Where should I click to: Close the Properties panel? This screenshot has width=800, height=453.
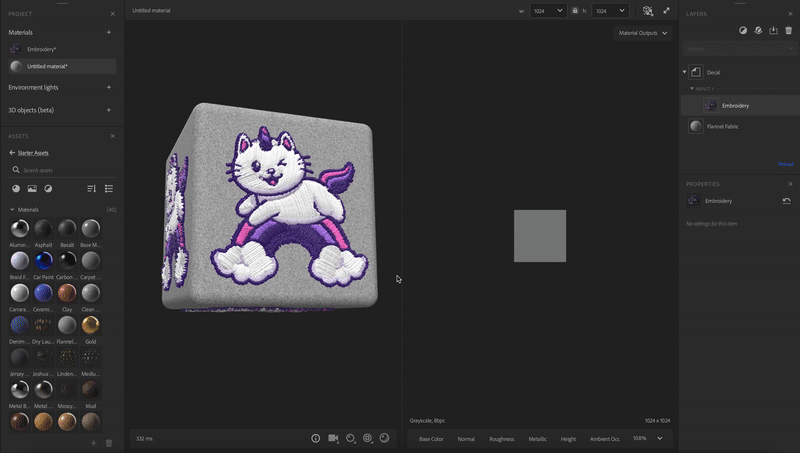pyautogui.click(x=790, y=184)
